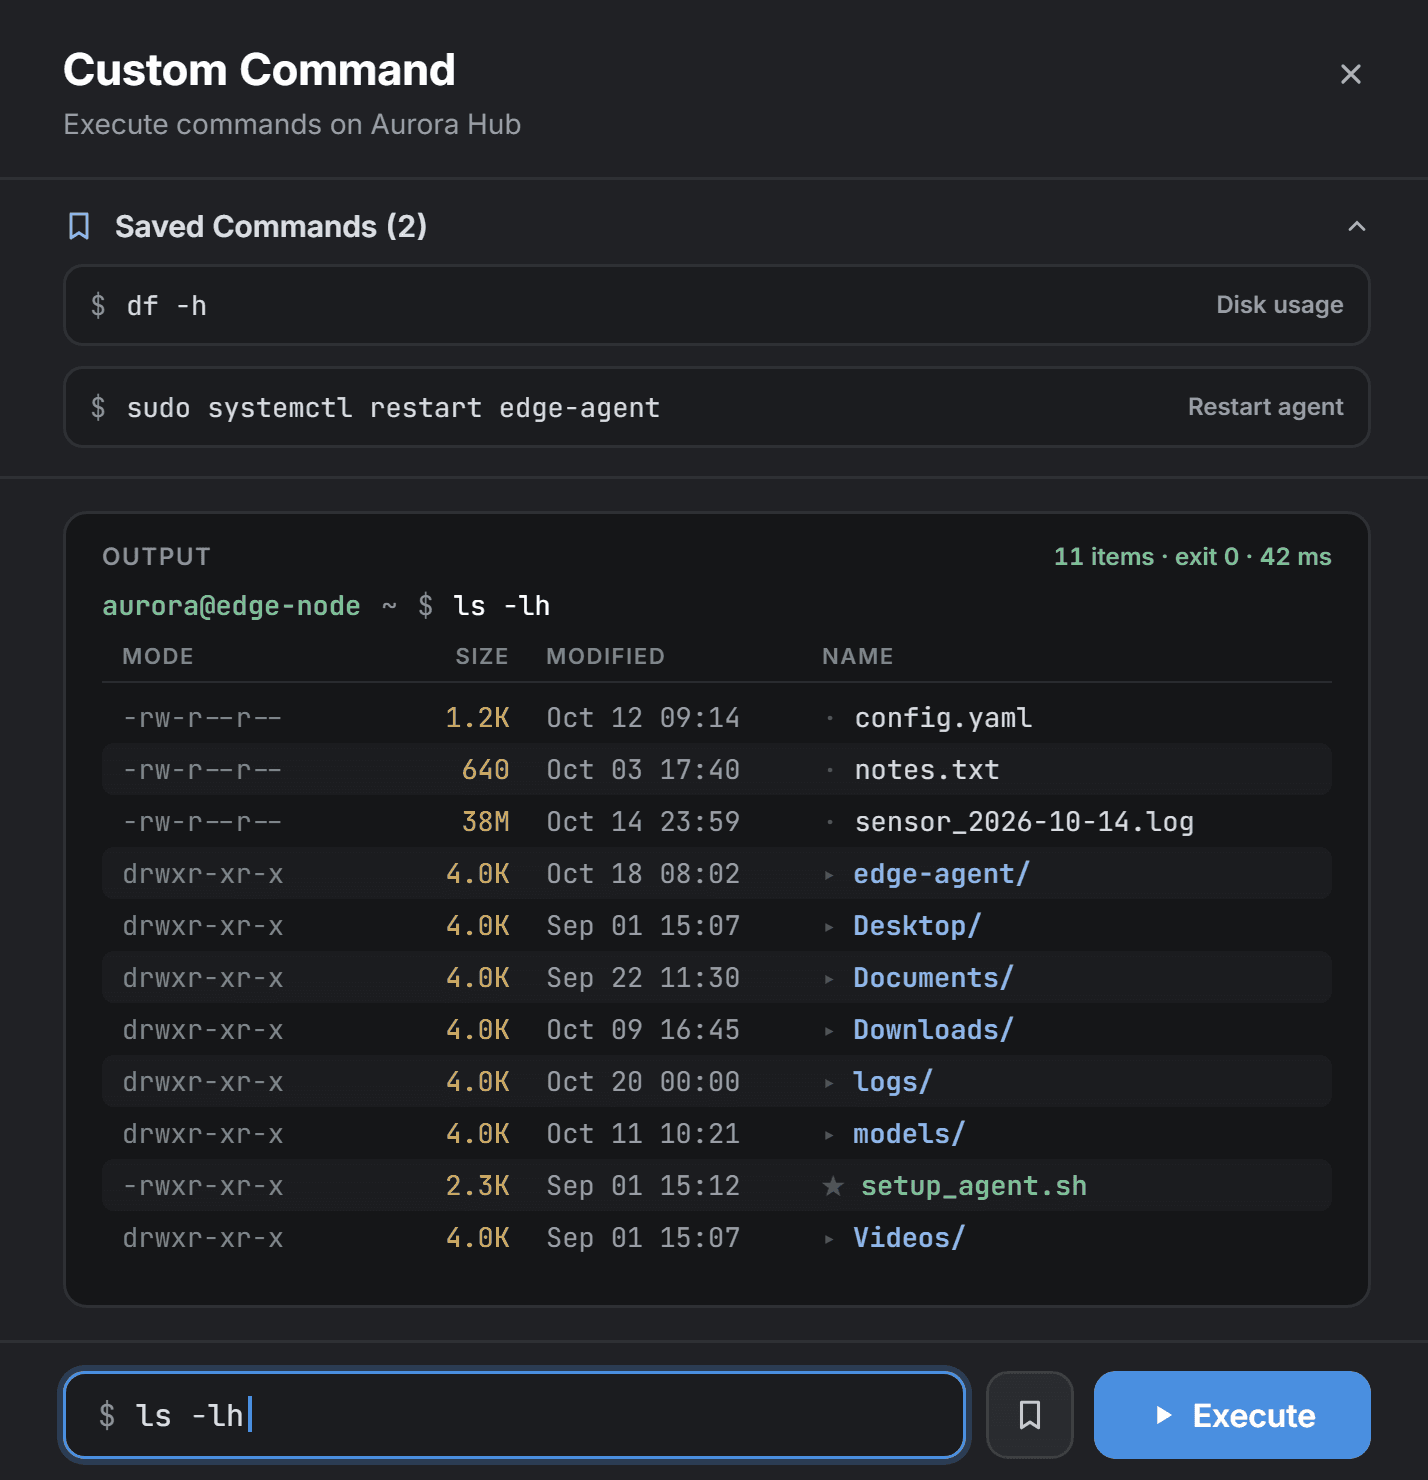This screenshot has height=1480, width=1428.
Task: Open the logs/ directory
Action: 892,1082
